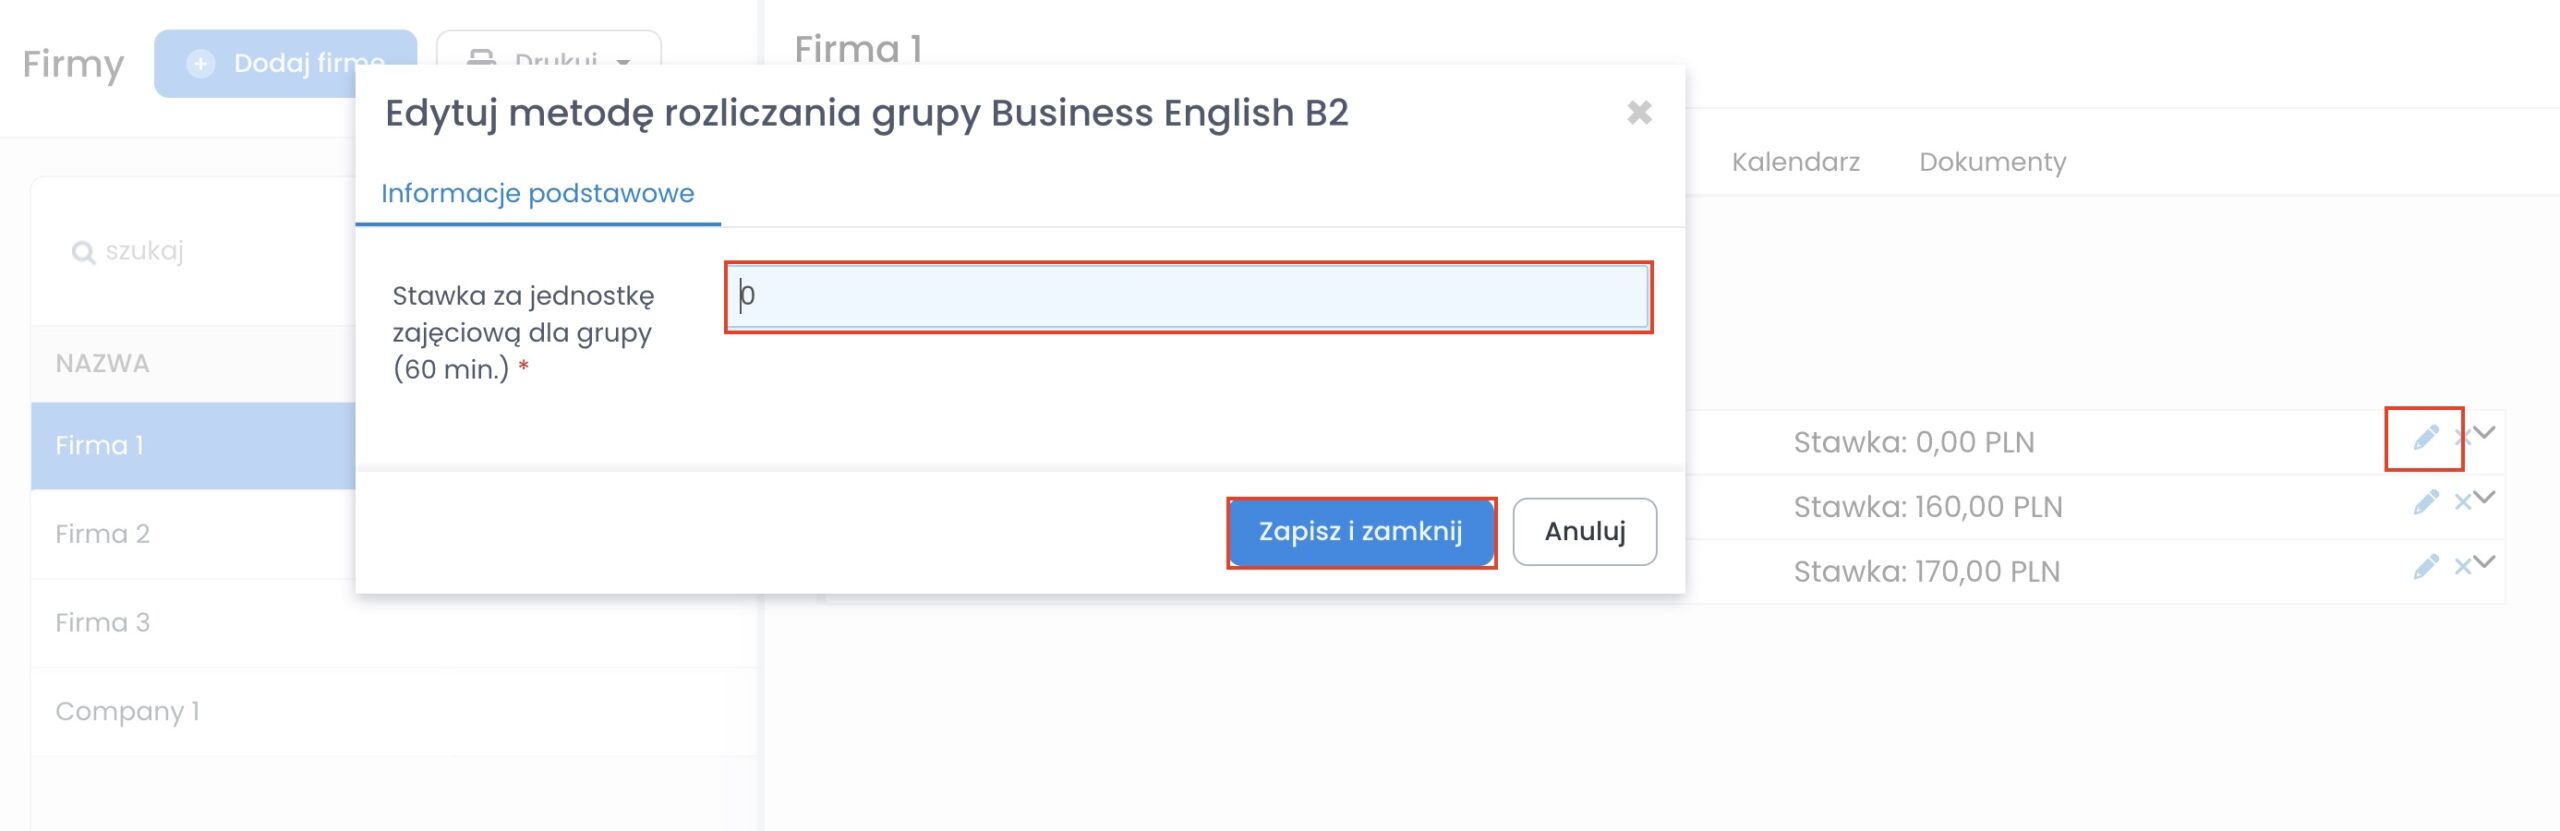Delete the 170,00 PLN rate row

pyautogui.click(x=2462, y=567)
